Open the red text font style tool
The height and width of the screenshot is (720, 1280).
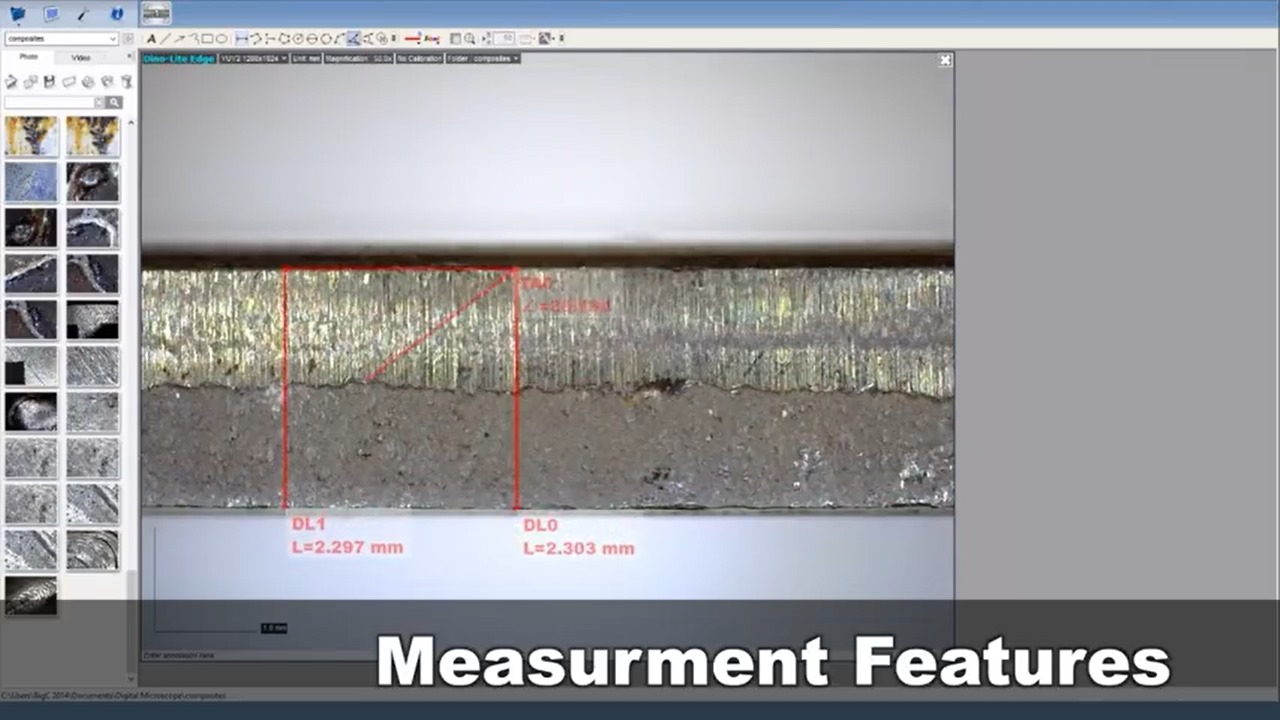click(x=432, y=39)
